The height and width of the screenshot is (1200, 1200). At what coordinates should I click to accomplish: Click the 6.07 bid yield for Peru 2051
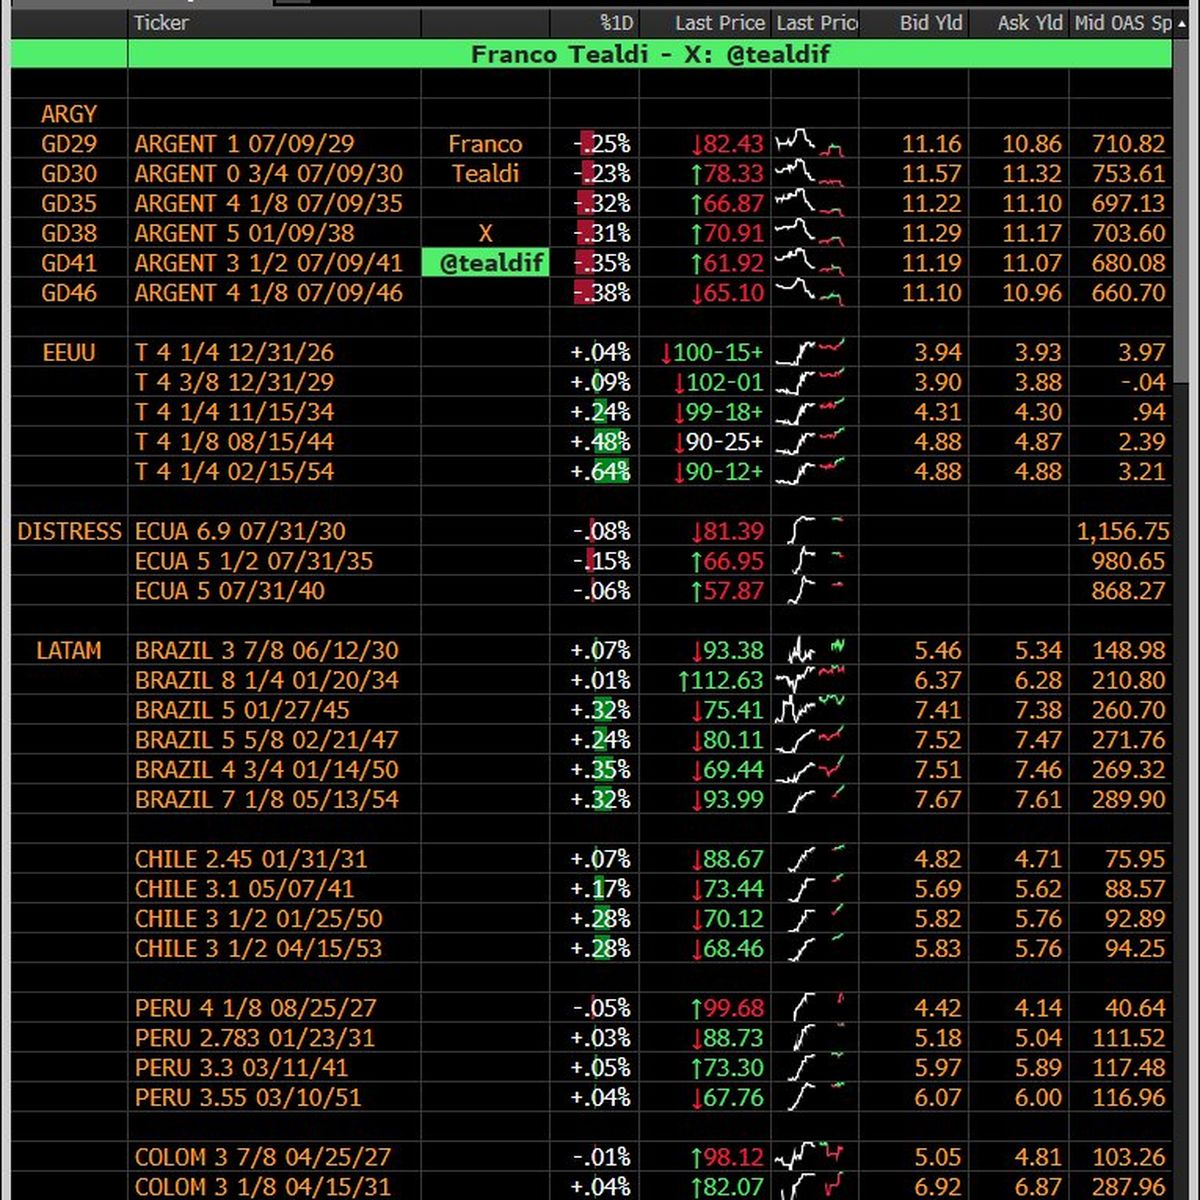point(938,1098)
